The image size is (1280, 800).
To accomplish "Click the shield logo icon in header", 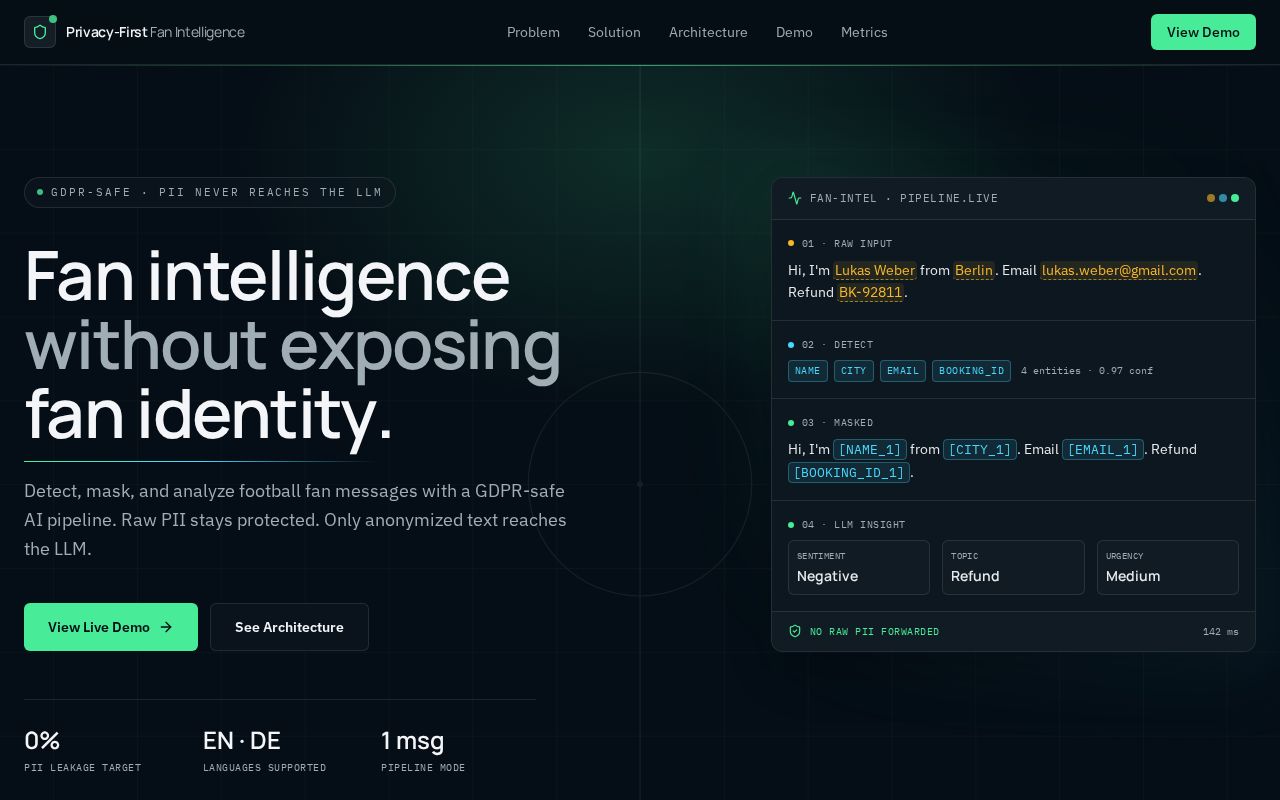I will click(40, 32).
